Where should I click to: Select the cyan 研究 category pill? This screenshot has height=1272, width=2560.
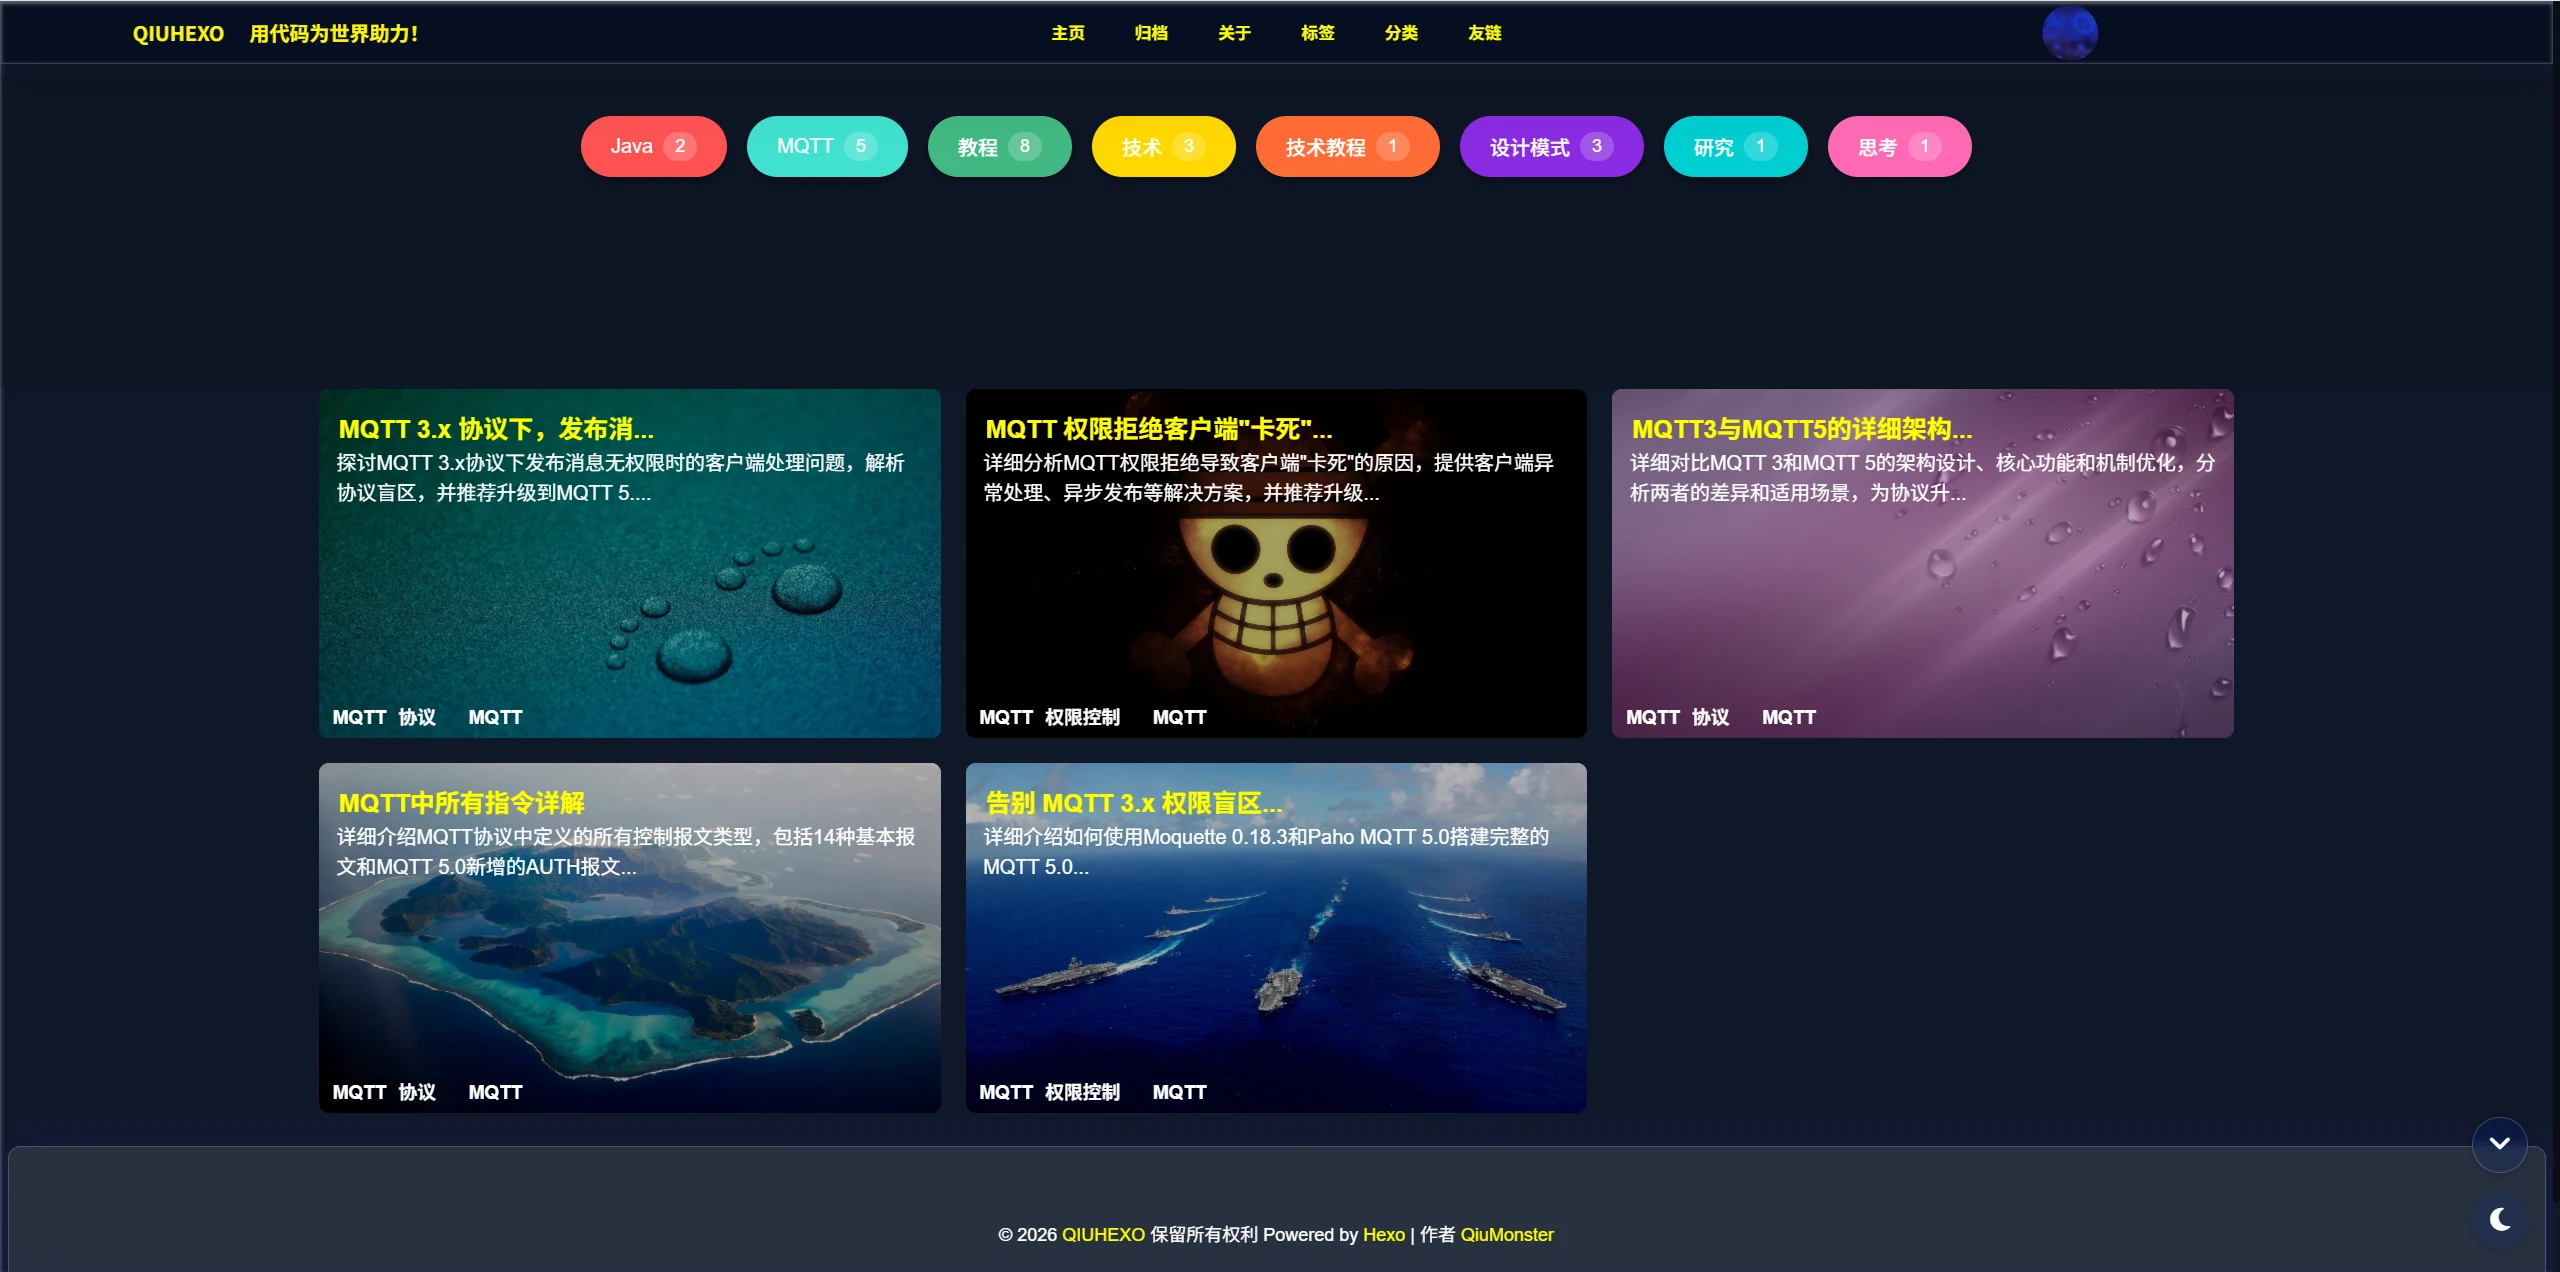coord(1735,146)
